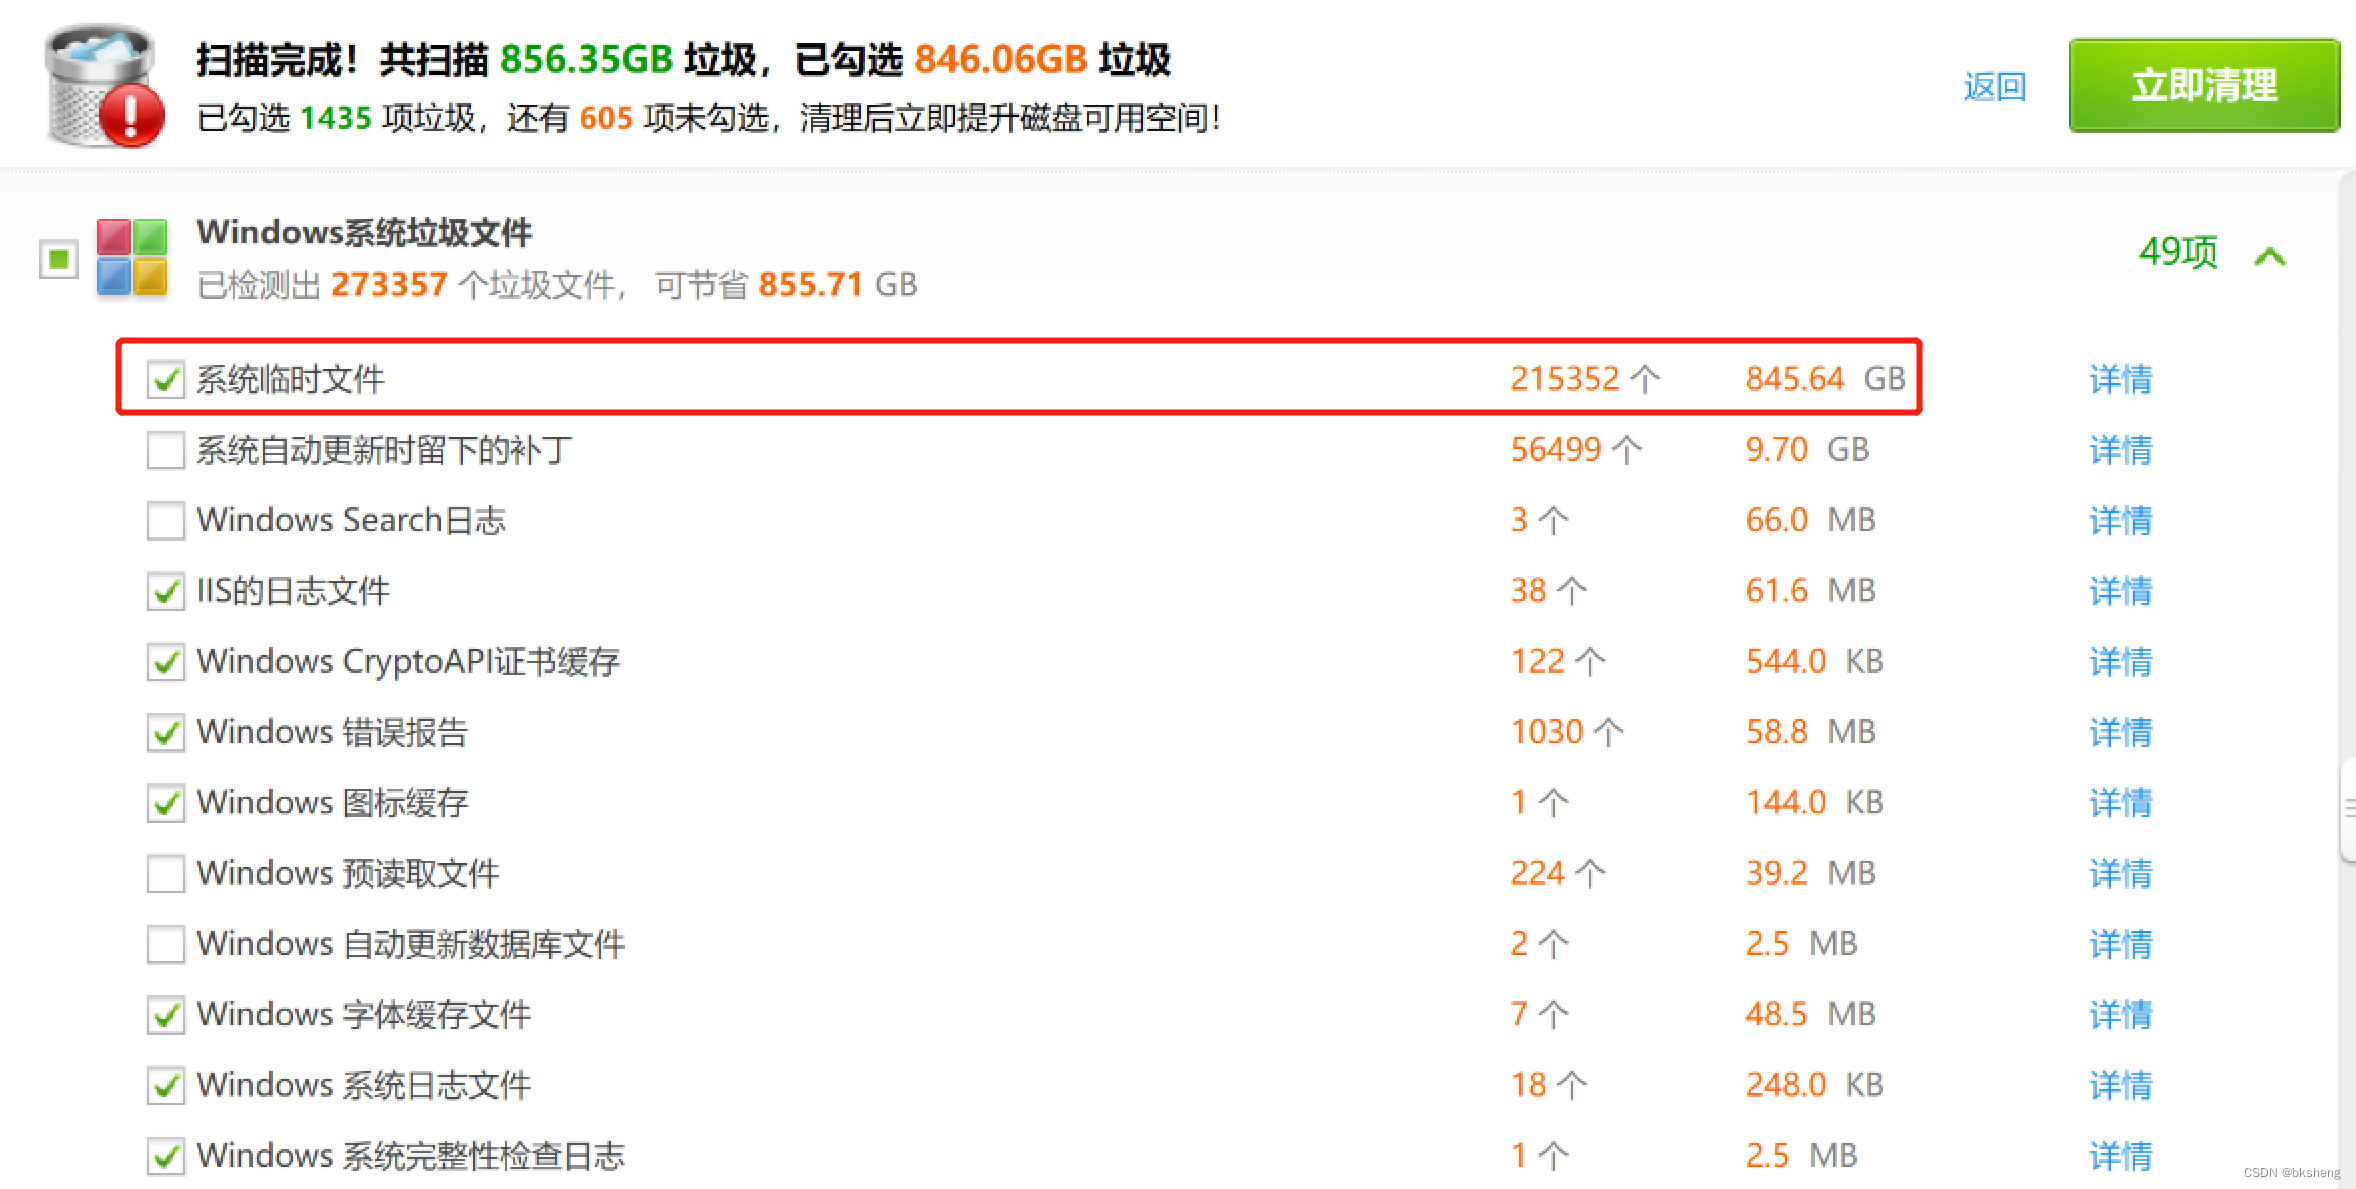Check the 系统自动更新时留下的补丁 checkbox

click(x=165, y=450)
